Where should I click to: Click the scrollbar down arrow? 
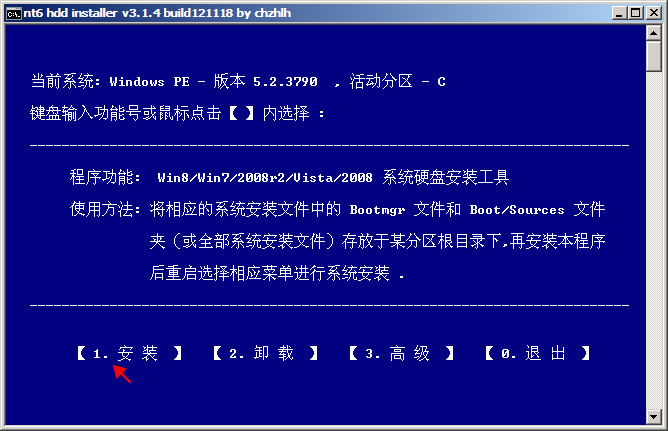pos(654,416)
